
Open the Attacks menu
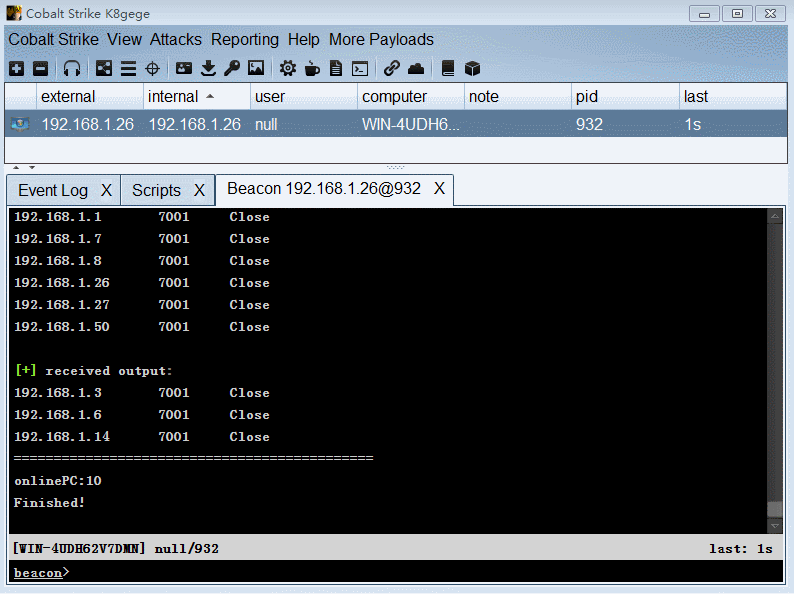(x=176, y=39)
